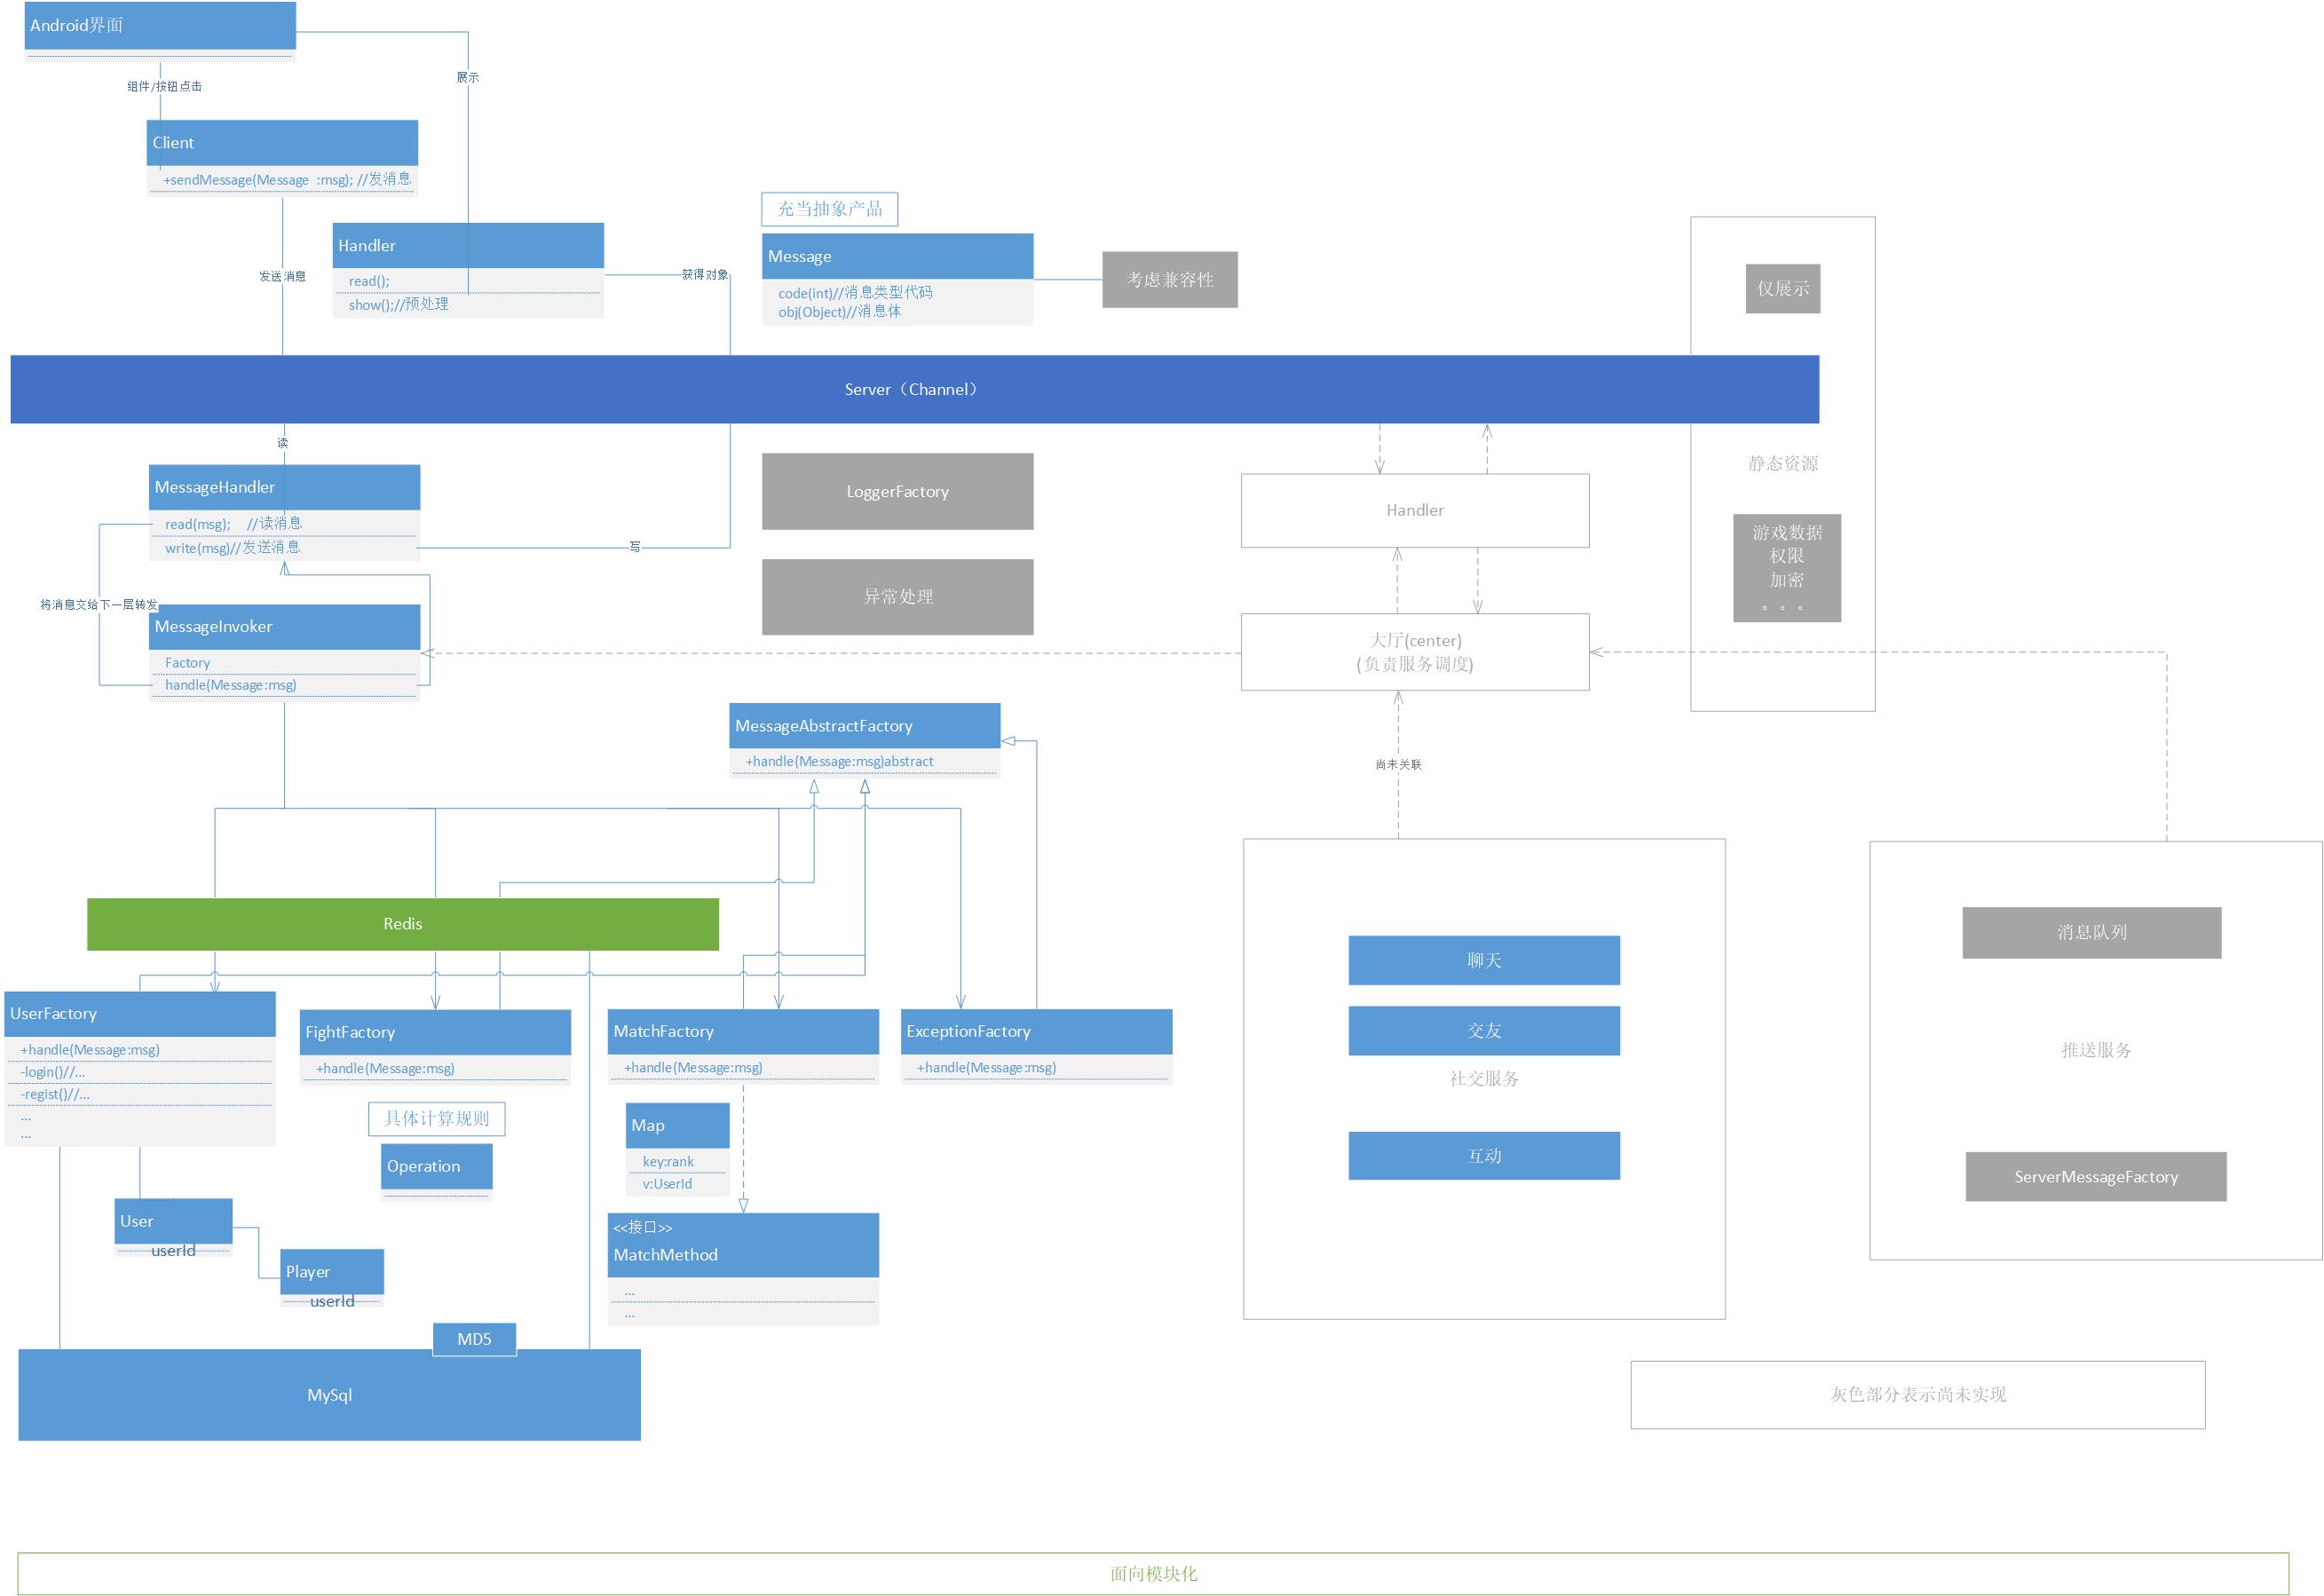
Task: Select the MD5 label box
Action: [x=474, y=1339]
